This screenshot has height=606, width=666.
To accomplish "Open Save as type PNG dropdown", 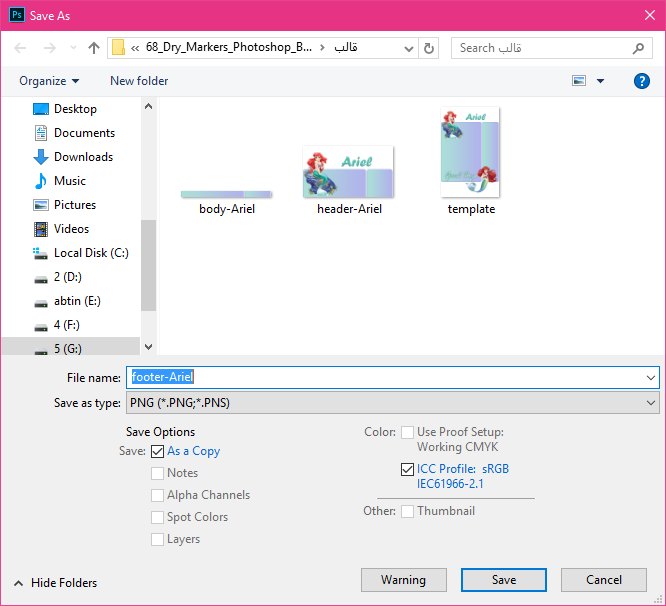I will click(x=392, y=403).
